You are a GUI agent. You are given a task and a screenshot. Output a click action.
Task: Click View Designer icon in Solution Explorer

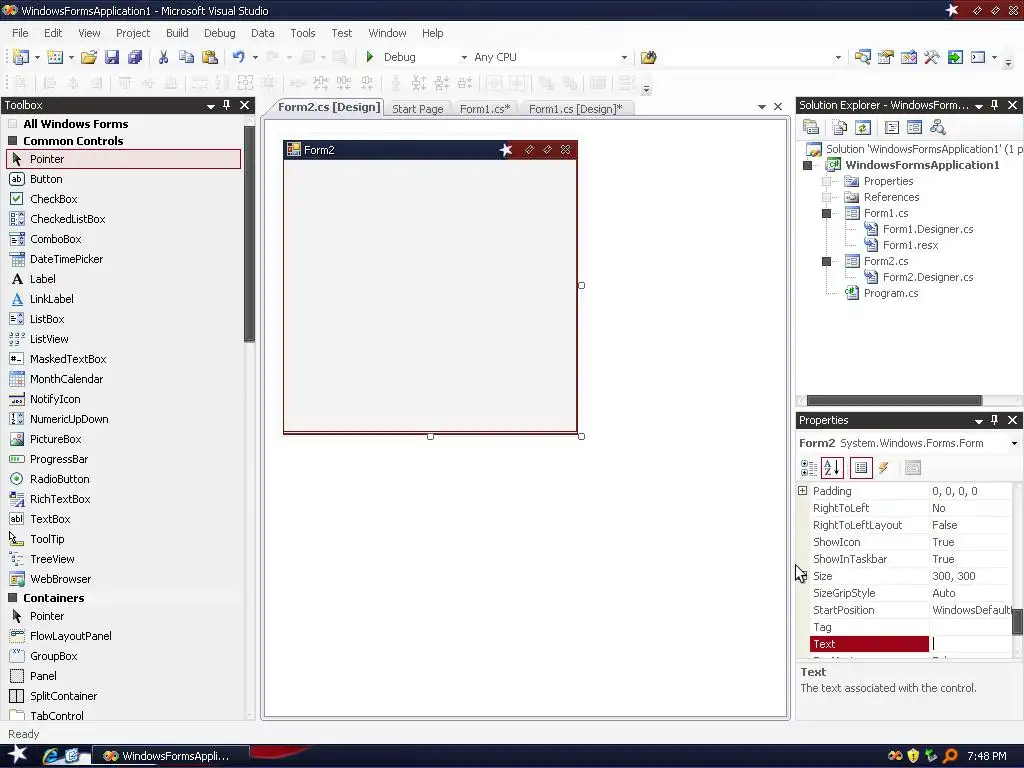pyautogui.click(x=914, y=127)
